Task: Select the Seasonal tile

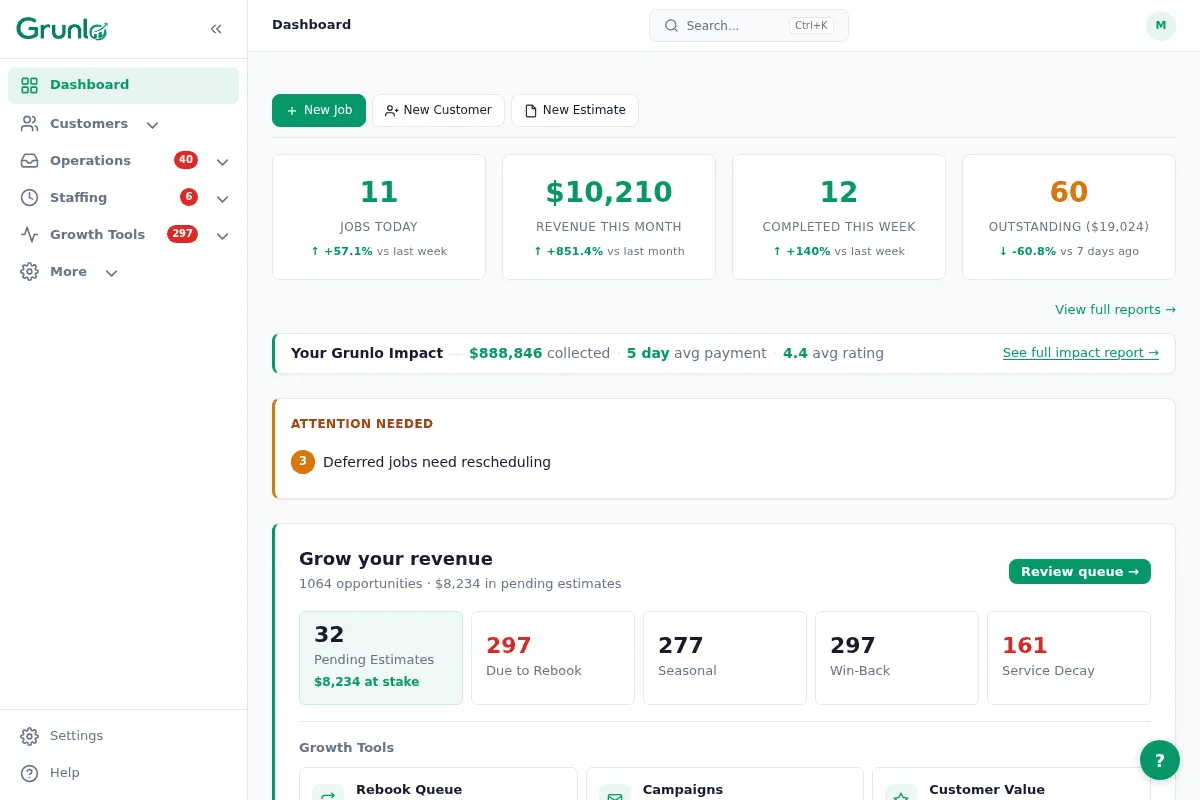Action: (x=725, y=658)
